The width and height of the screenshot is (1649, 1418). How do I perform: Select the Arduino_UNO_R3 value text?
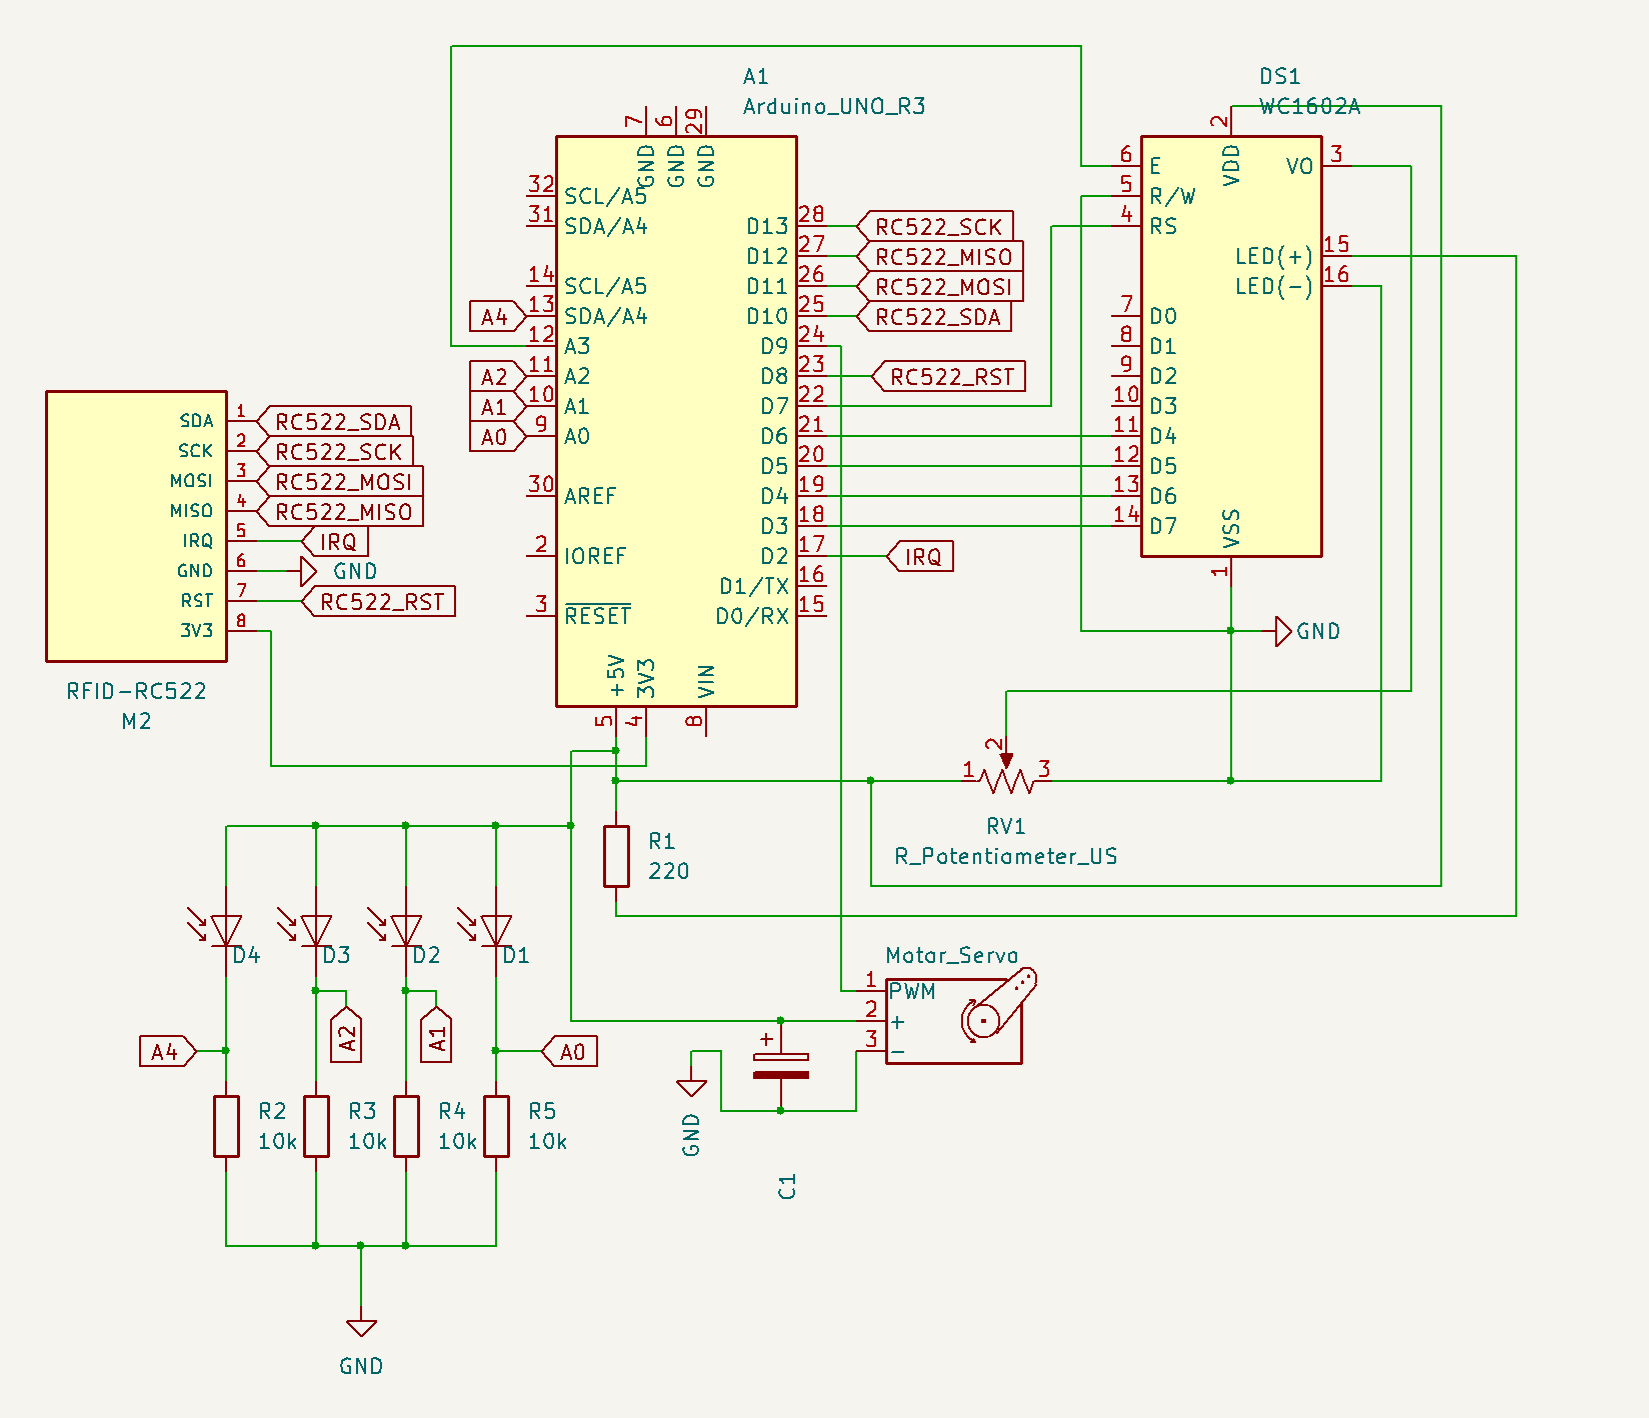tap(833, 106)
